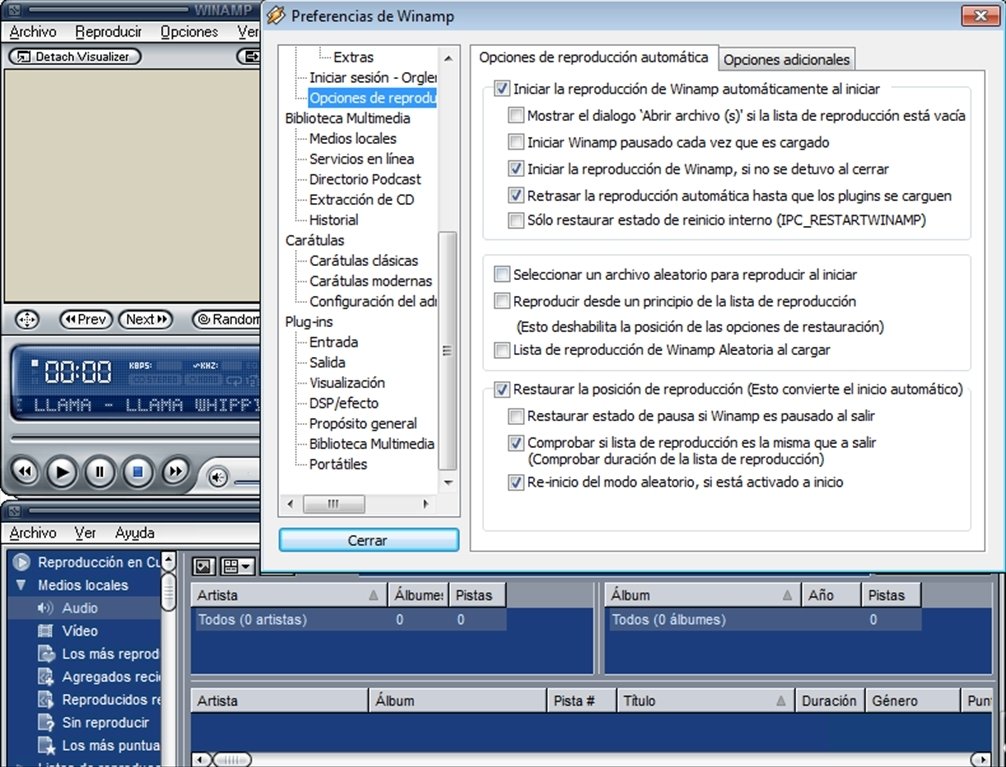Select Reproducción en Curso icon in library
1006x767 pixels.
pyautogui.click(x=22, y=562)
